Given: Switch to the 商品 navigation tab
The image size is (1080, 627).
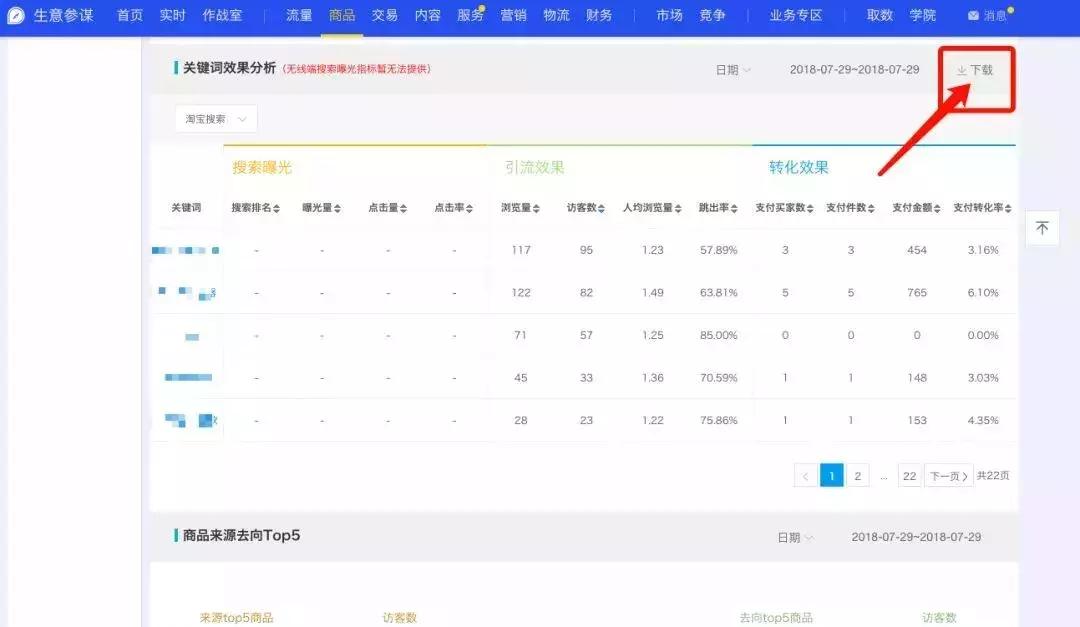Looking at the screenshot, I should click(342, 15).
